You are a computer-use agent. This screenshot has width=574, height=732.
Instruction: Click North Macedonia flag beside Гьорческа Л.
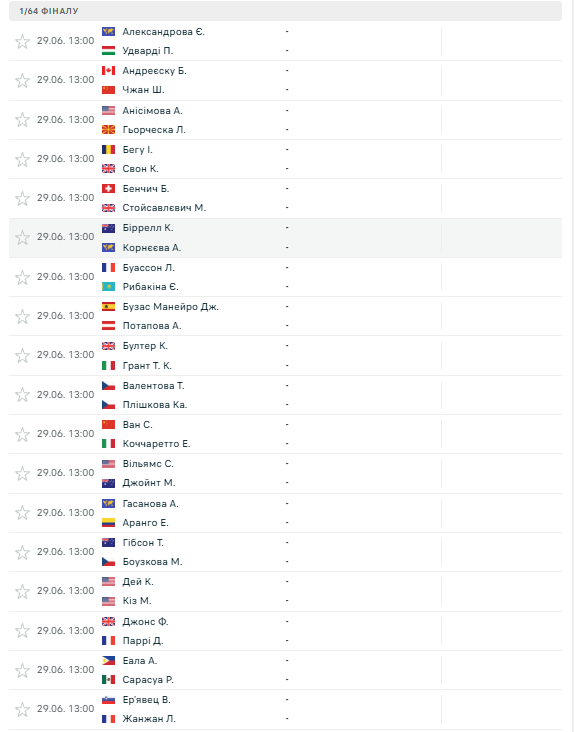point(108,130)
